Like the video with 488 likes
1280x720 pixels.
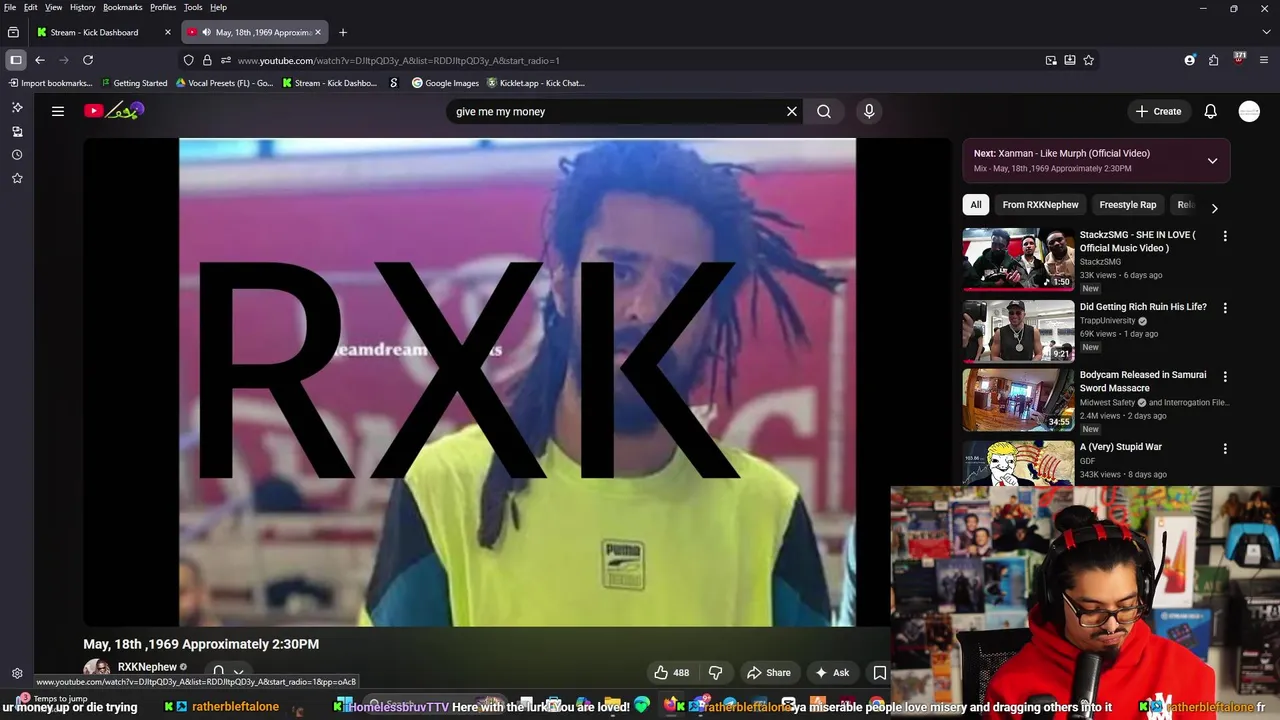pyautogui.click(x=671, y=673)
